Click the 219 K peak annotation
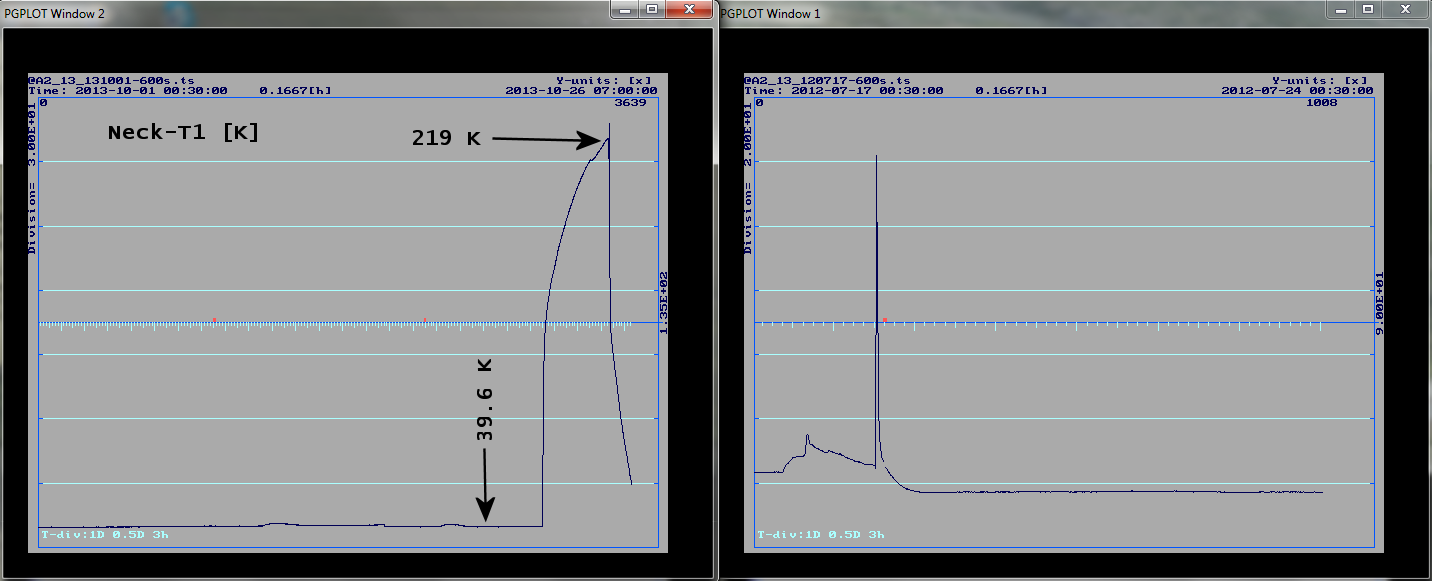The height and width of the screenshot is (581, 1432). coord(446,140)
